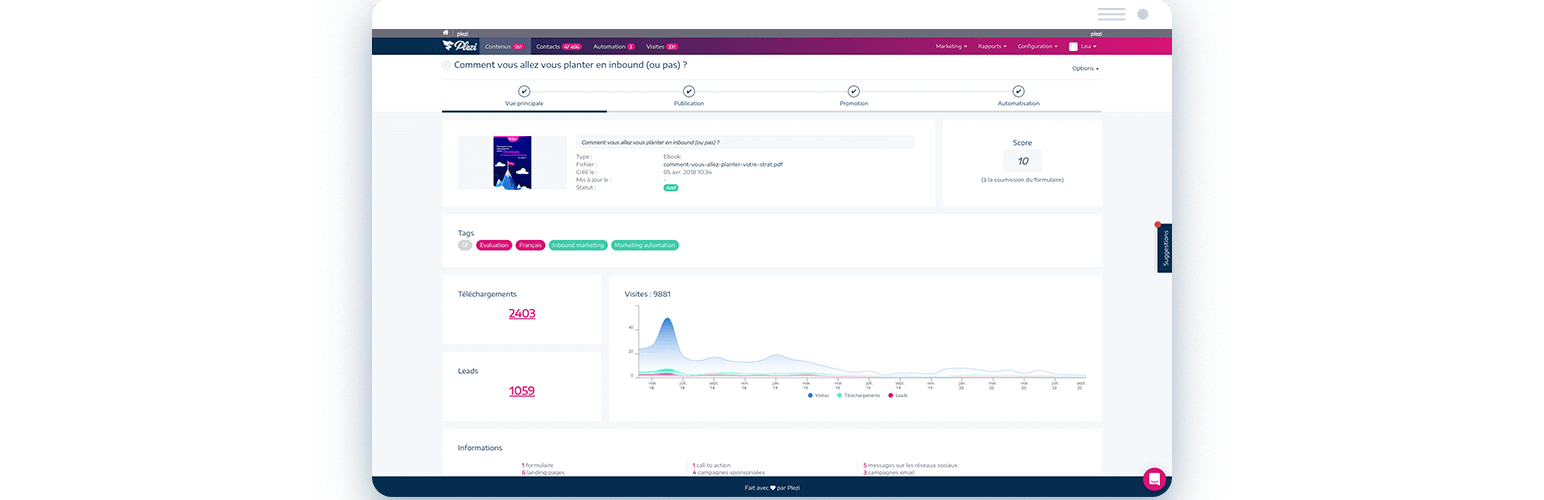Screen dimensions: 1544x500
Task: Switch to the Vue principale tab
Action: tap(524, 103)
